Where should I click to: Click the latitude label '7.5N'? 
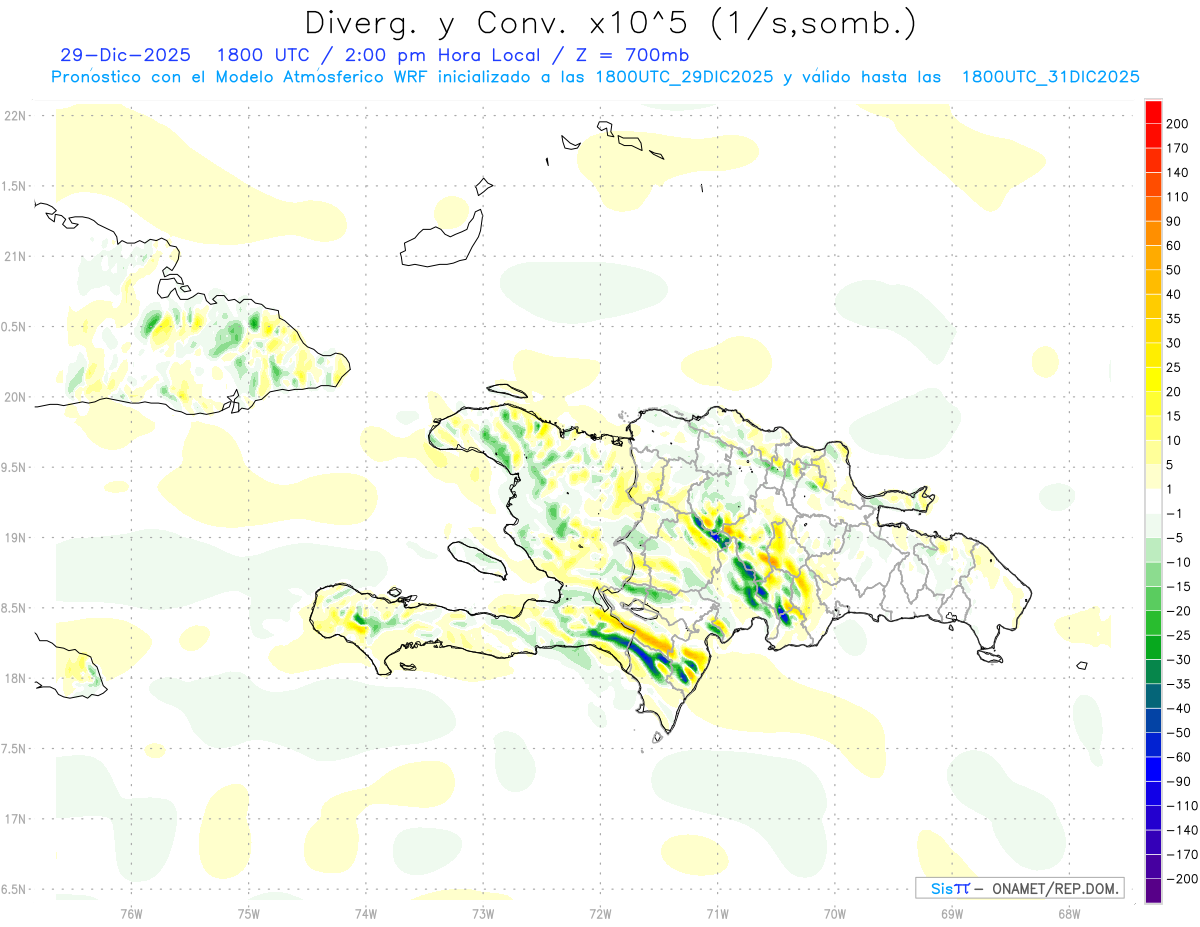coord(15,749)
